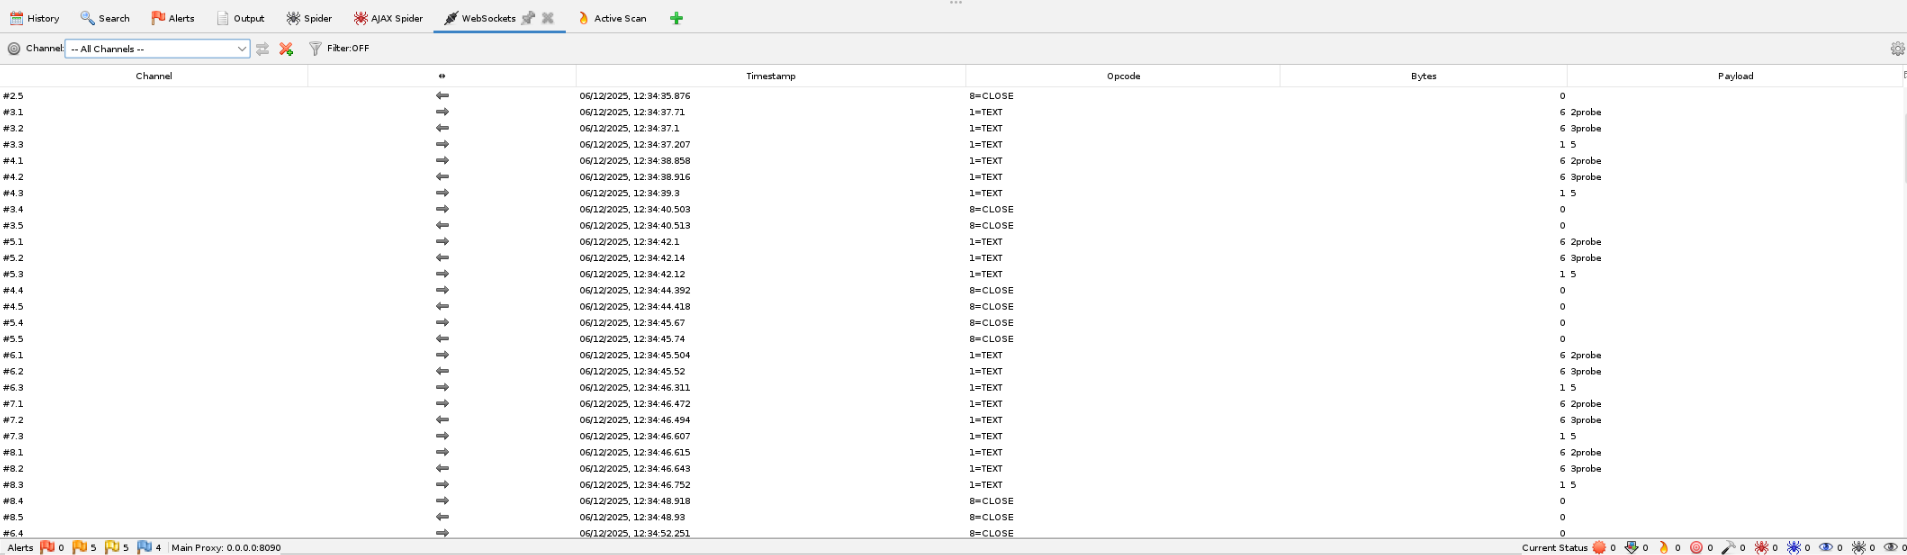This screenshot has height=555, width=1907.
Task: Click timestamp 06/12/2025, 12:34:39.3
Action: point(629,193)
